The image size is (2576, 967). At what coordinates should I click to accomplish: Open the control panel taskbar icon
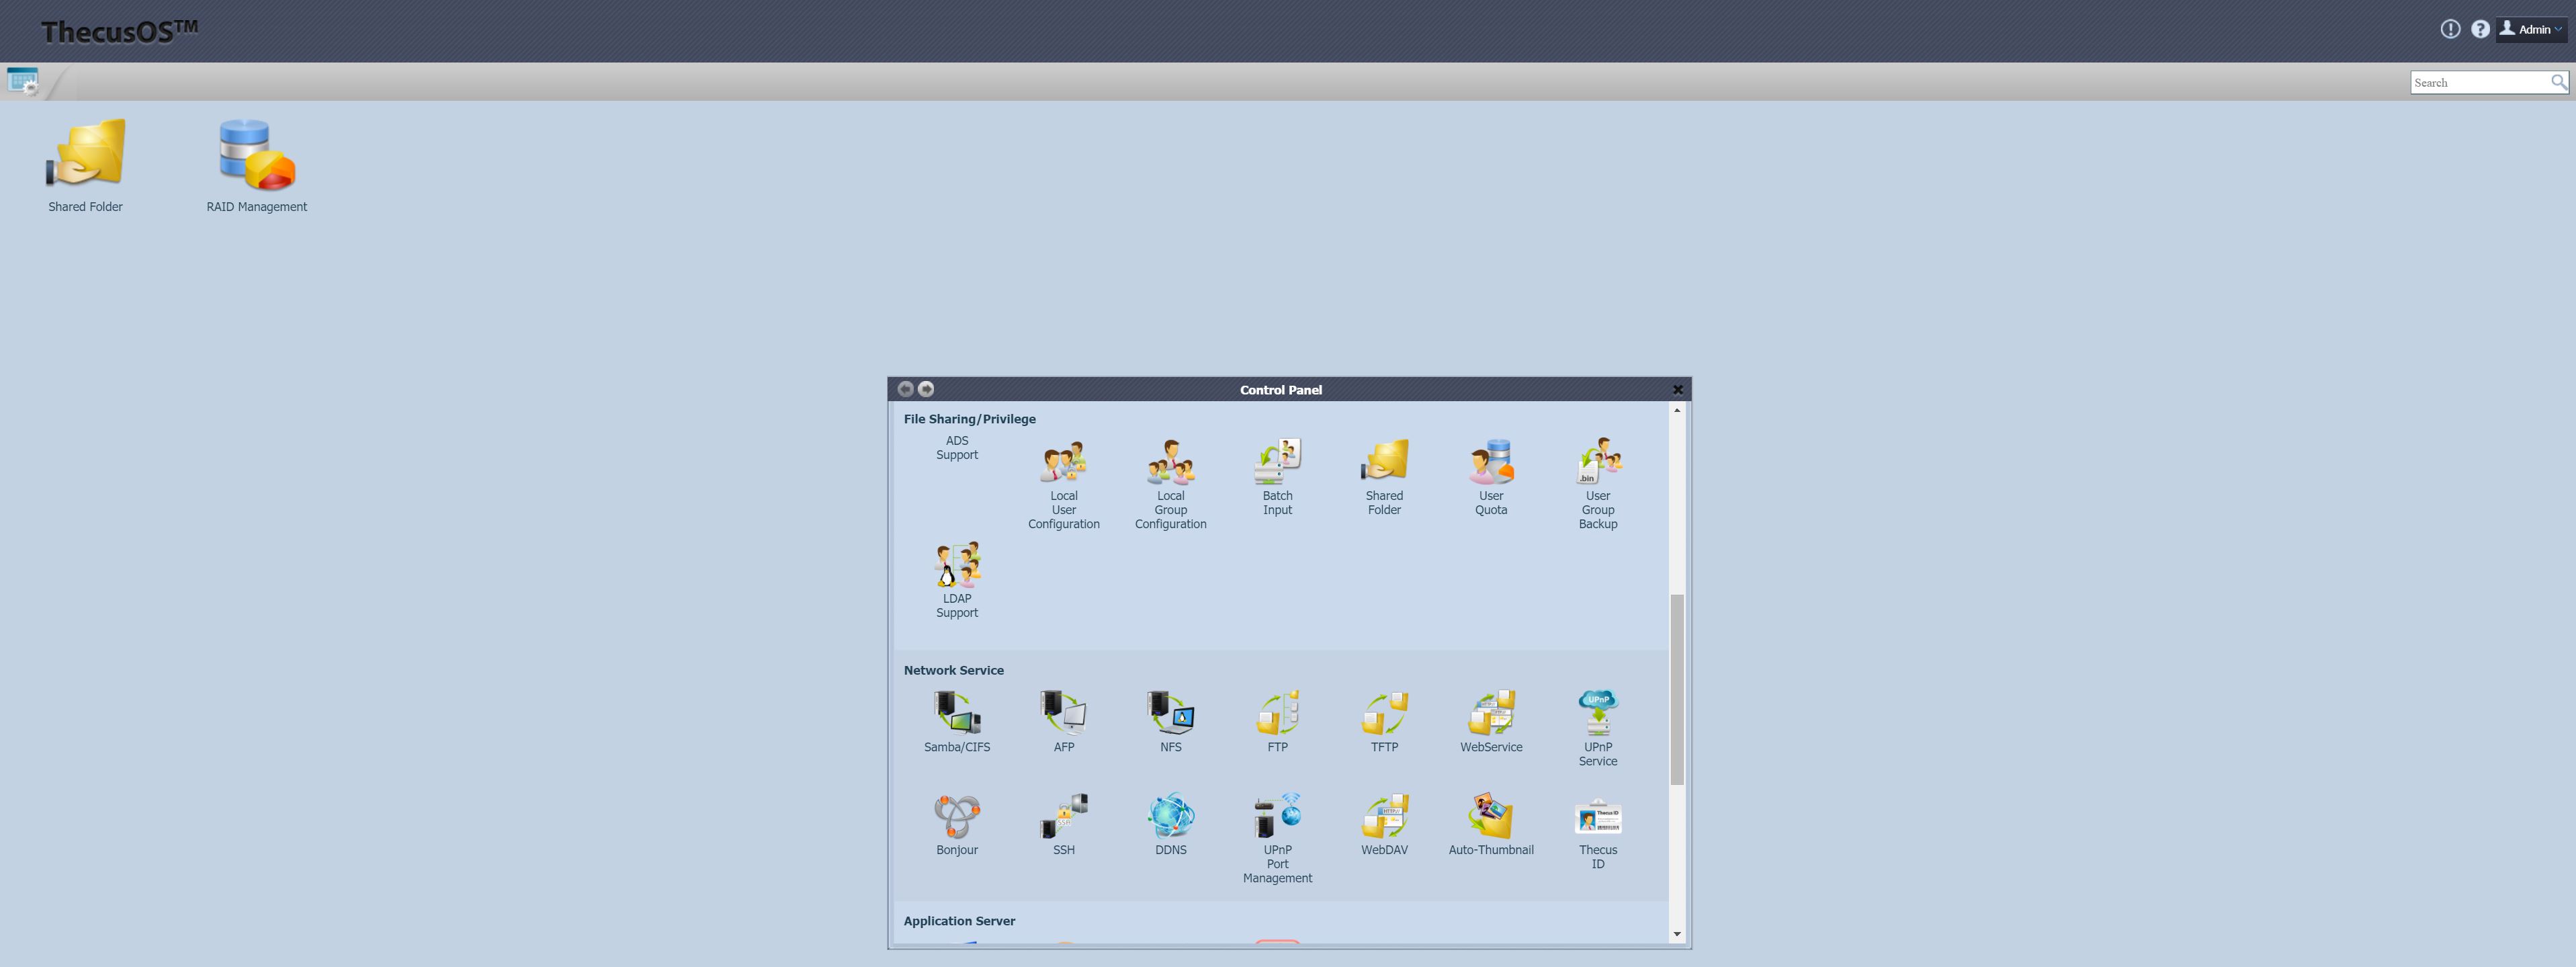click(x=22, y=81)
